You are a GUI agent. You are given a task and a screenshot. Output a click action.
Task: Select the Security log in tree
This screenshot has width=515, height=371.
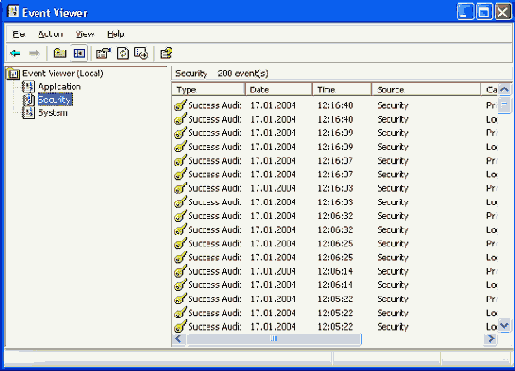tap(55, 99)
